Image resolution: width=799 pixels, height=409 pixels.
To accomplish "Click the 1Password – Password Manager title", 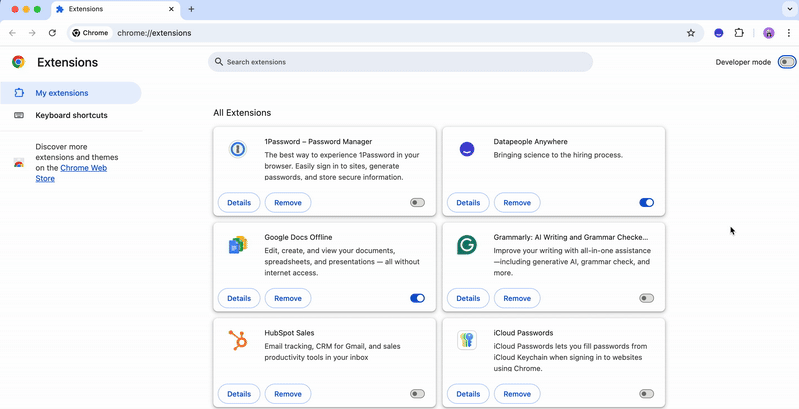I will coord(318,142).
